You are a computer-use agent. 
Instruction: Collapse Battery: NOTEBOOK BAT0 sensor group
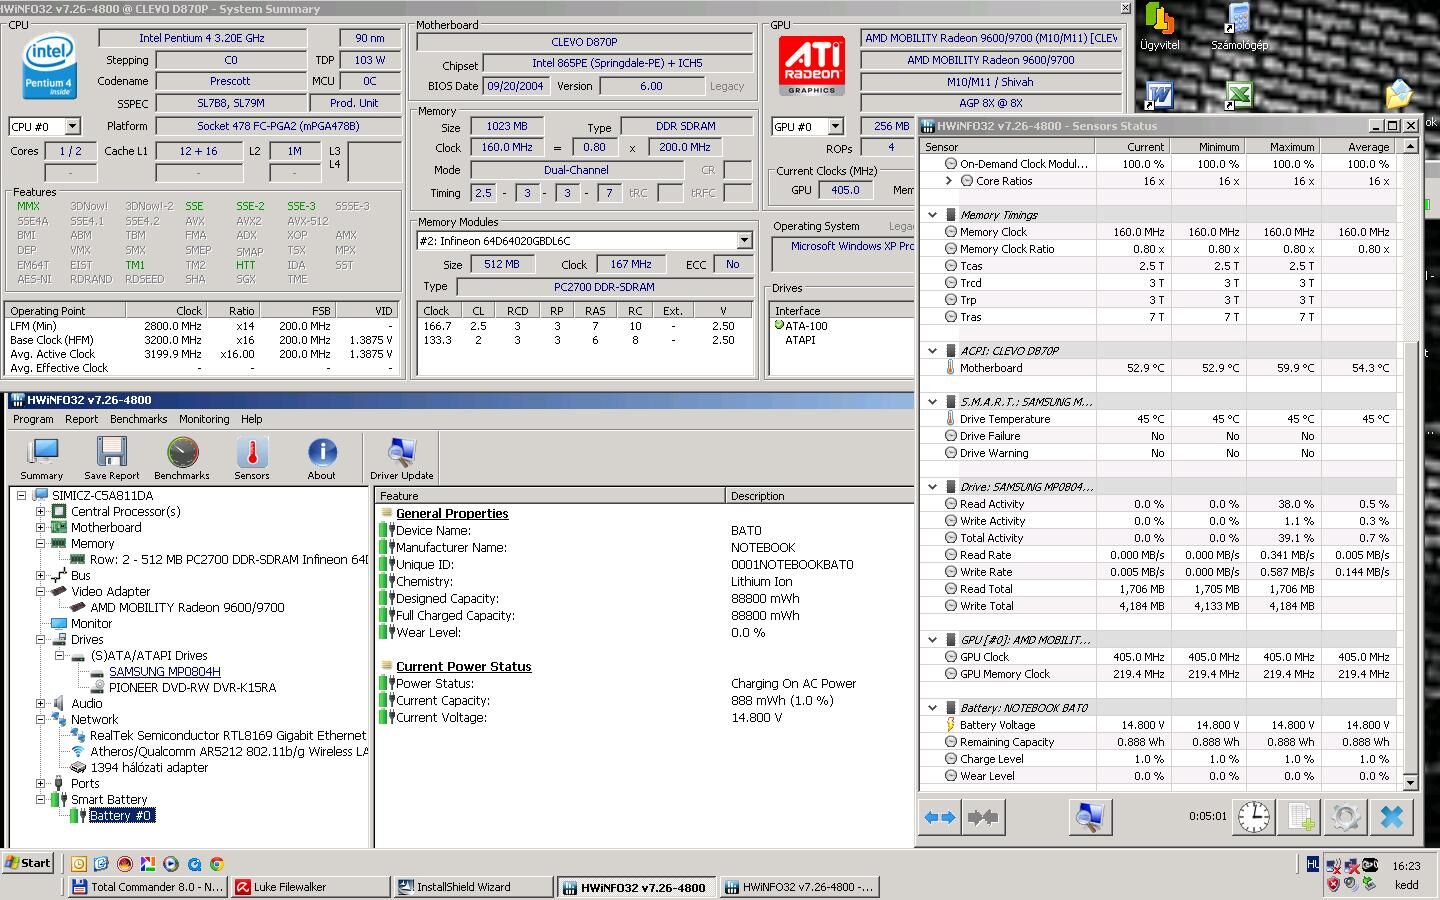pos(933,708)
